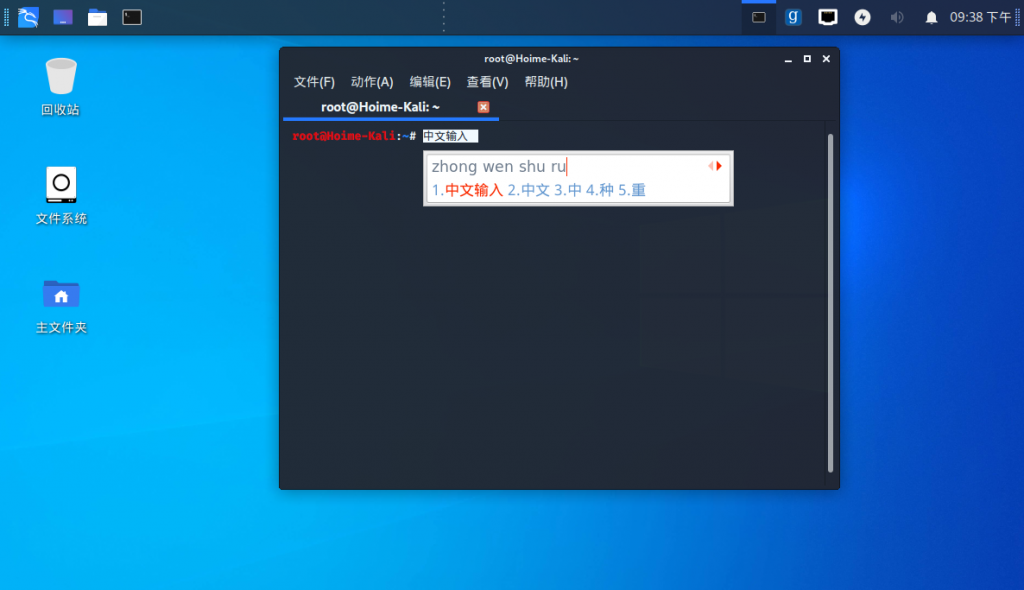Select the 回收站 trash desktop icon
The width and height of the screenshot is (1024, 590).
click(x=61, y=86)
